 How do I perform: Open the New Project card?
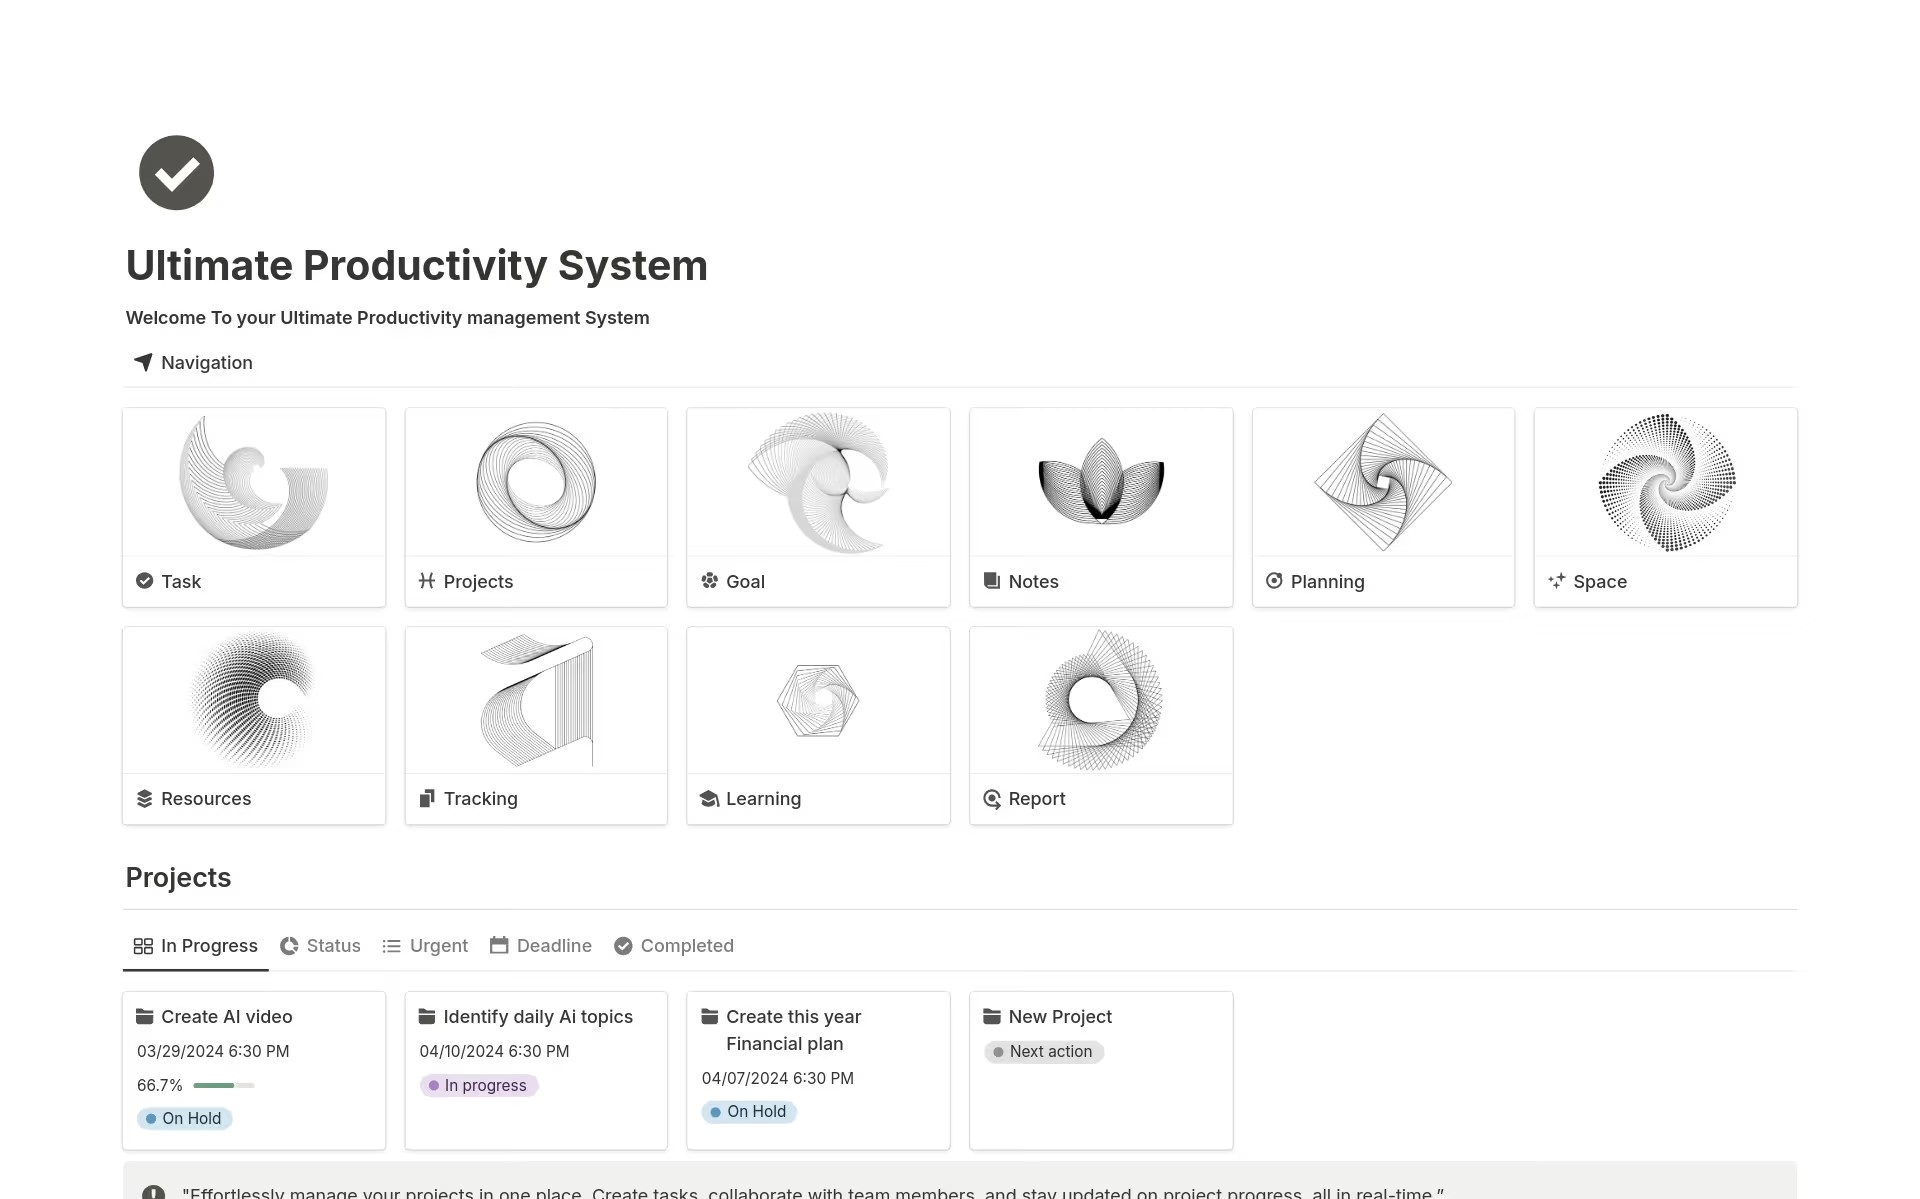(x=1059, y=1016)
